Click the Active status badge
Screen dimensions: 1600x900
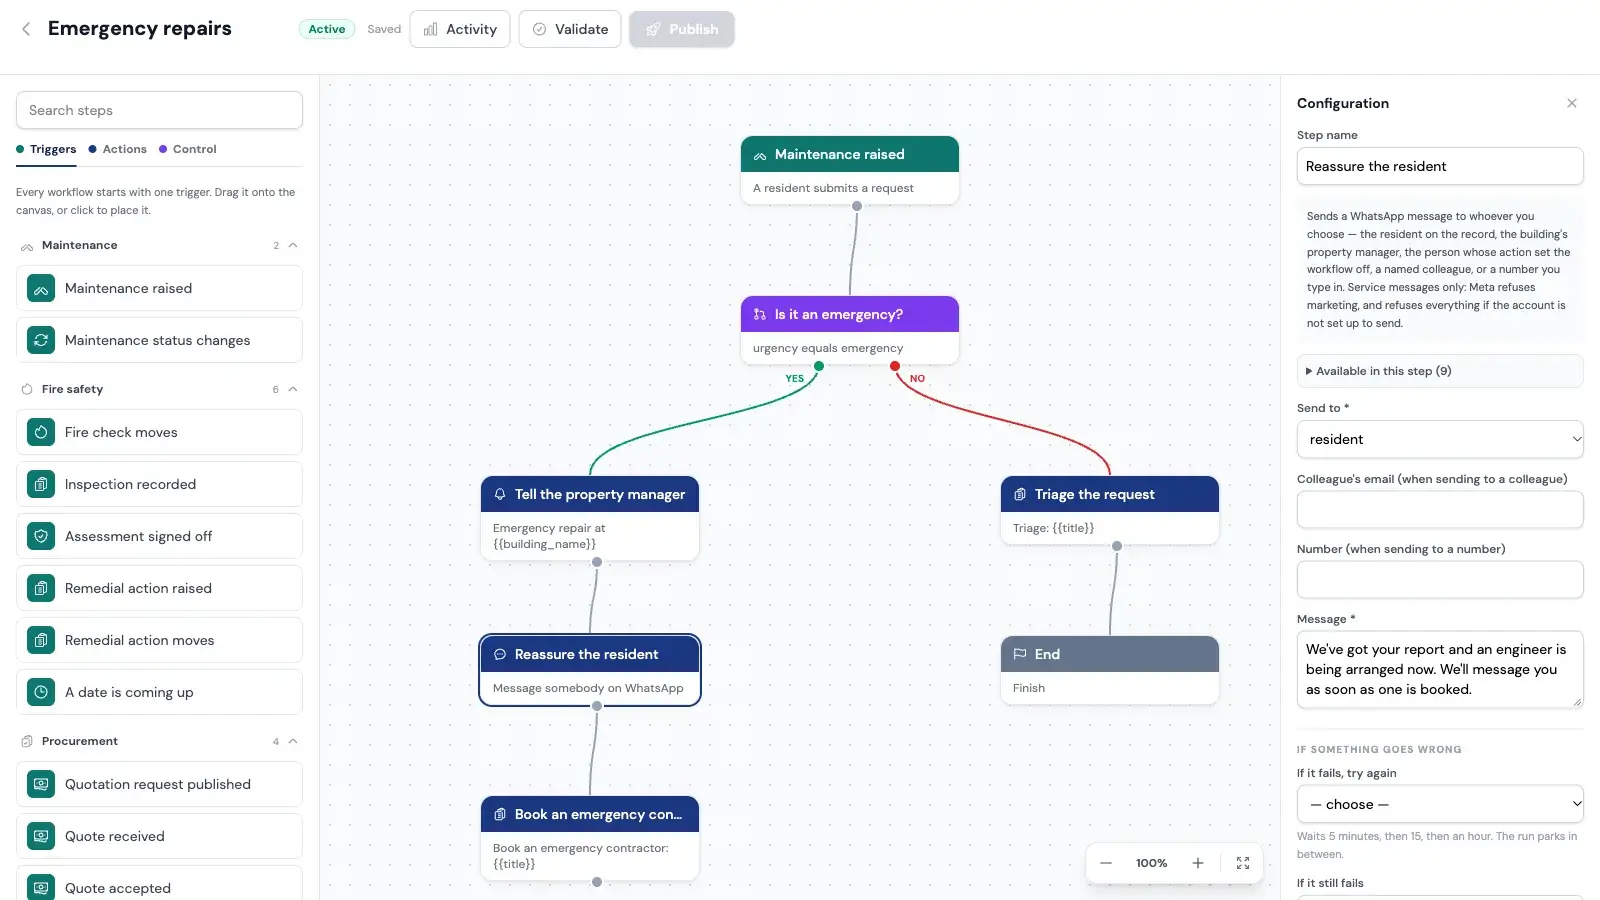click(327, 29)
